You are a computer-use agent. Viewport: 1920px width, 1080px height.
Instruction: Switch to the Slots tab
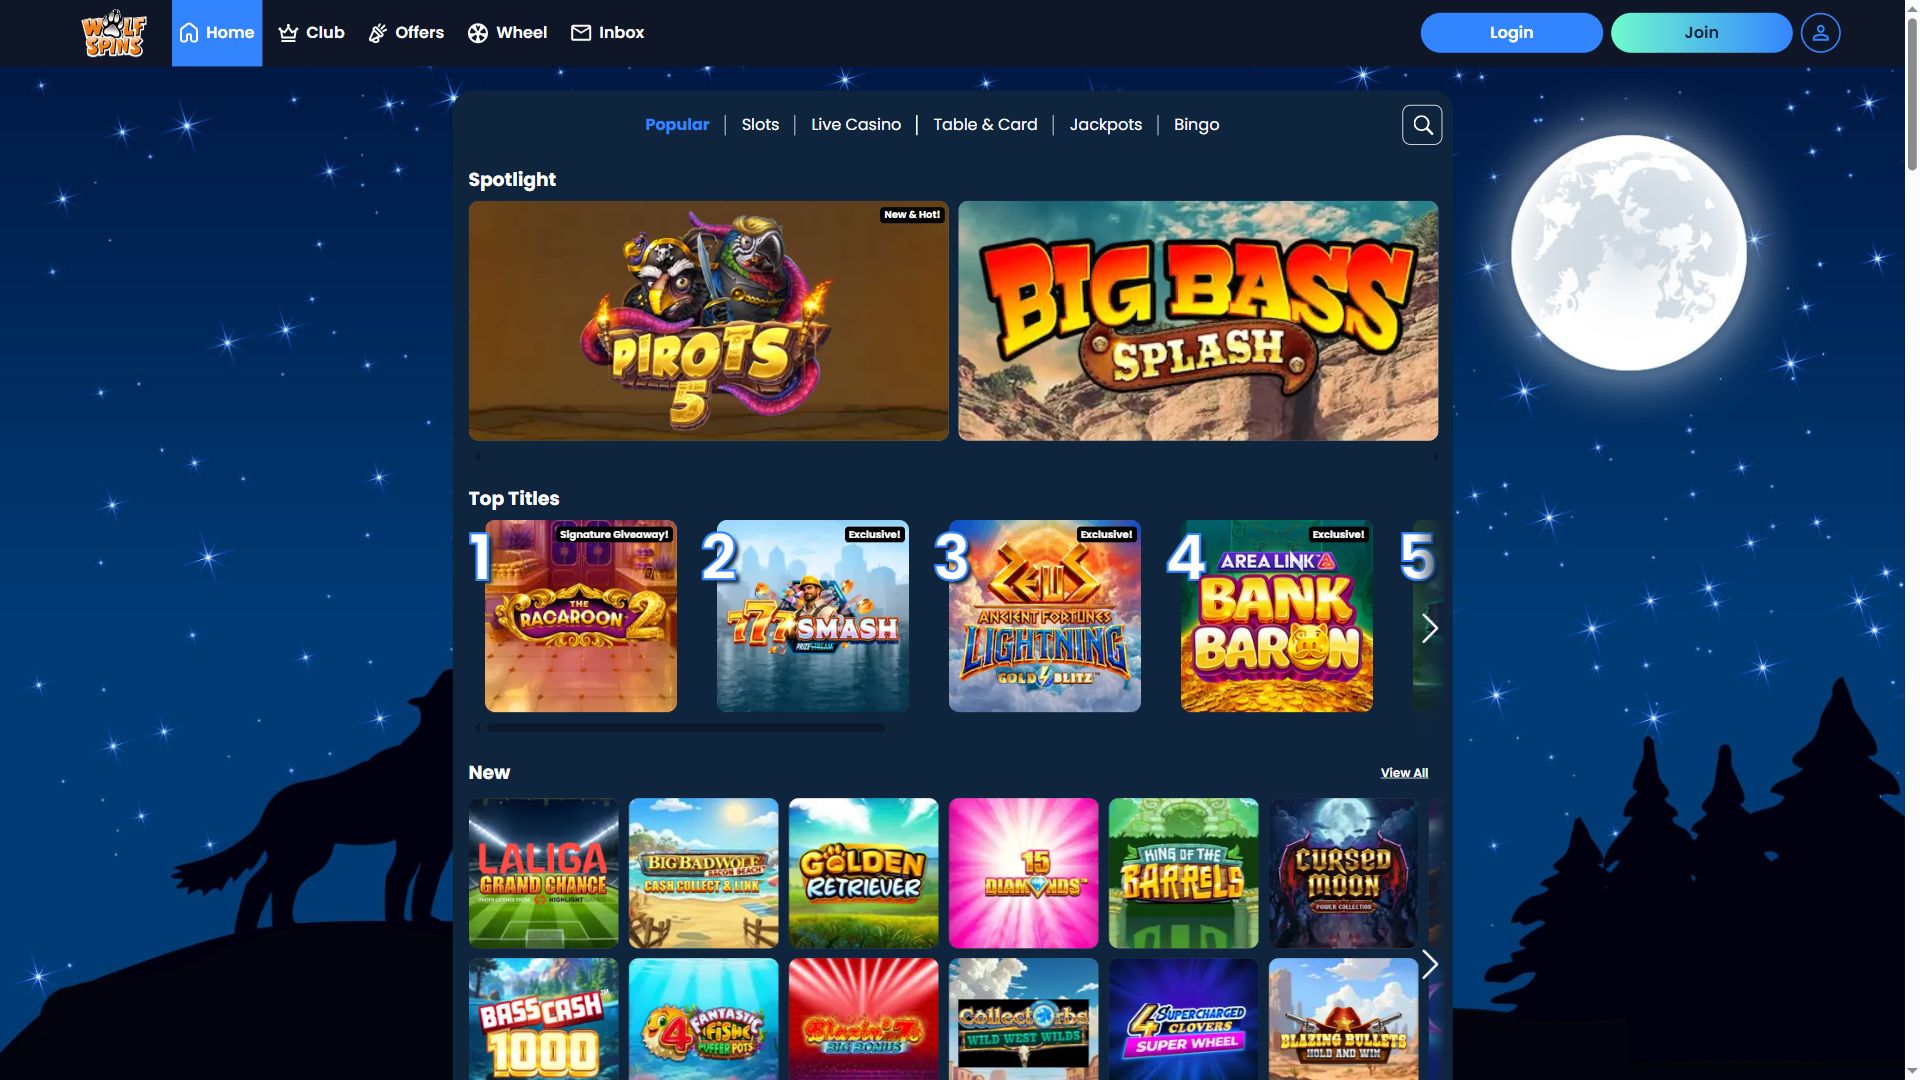point(760,125)
